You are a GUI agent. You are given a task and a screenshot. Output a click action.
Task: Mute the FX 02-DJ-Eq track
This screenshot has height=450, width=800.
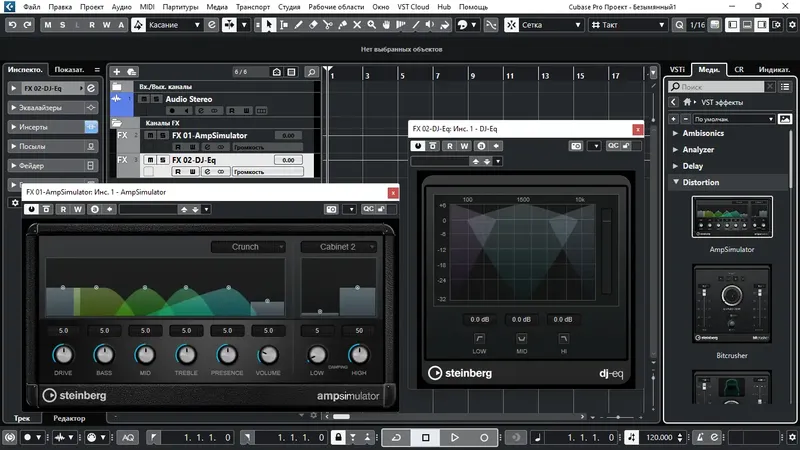coord(150,160)
